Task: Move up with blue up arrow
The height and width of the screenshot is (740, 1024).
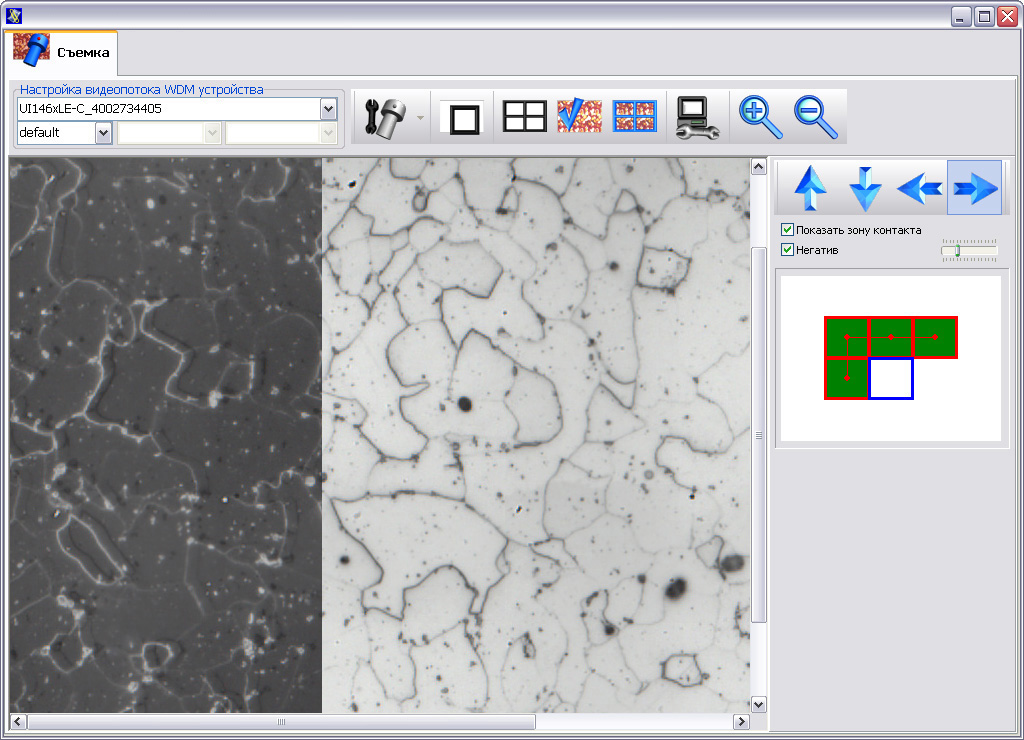Action: (x=810, y=188)
